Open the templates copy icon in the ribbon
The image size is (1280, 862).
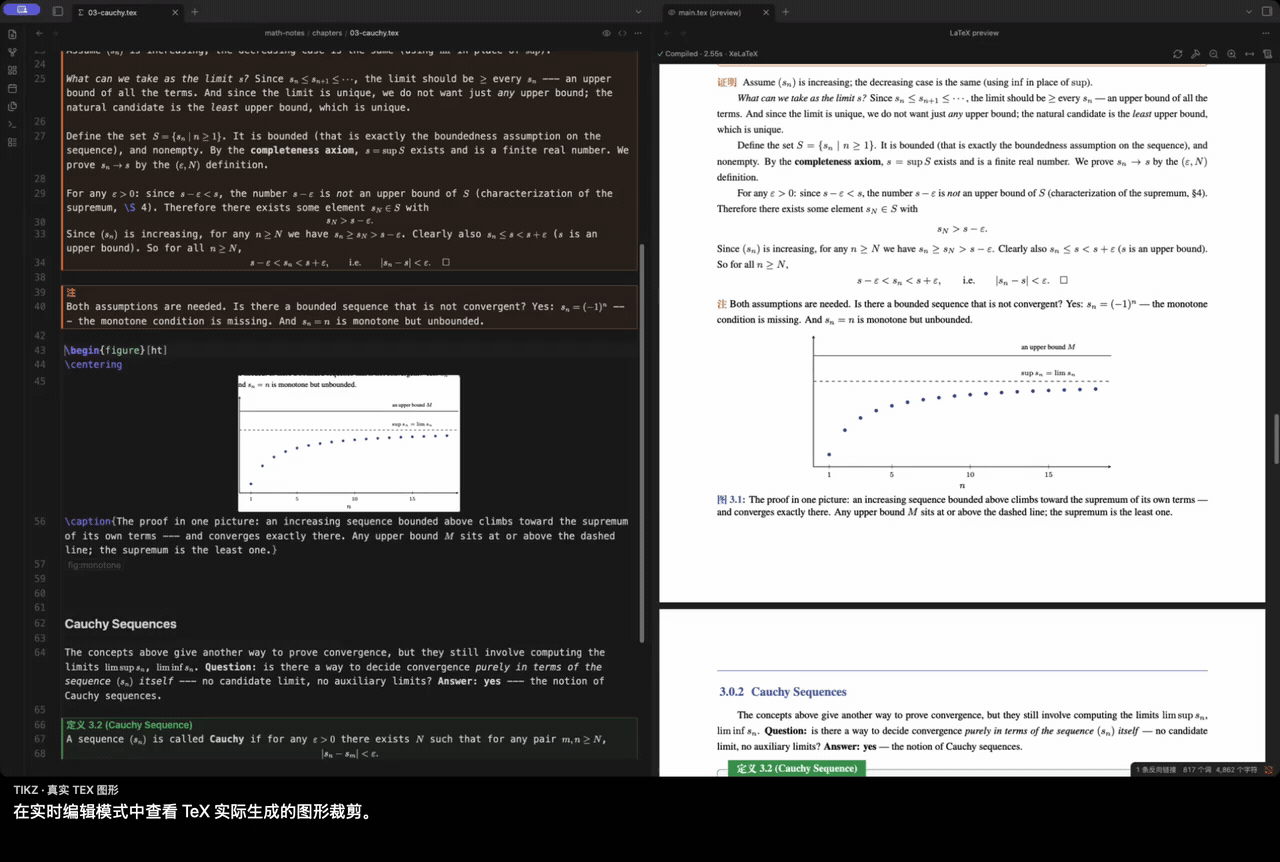[12, 106]
